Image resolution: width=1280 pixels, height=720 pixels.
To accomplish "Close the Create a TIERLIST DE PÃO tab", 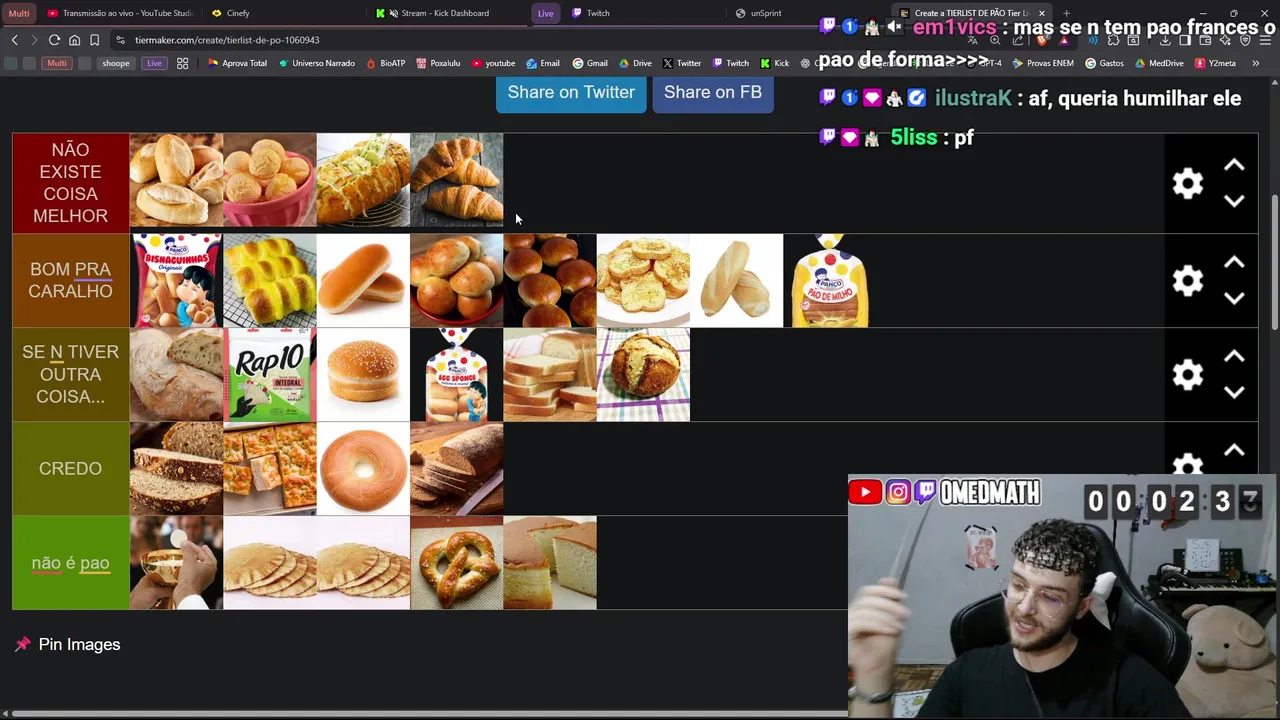I will [x=1041, y=13].
